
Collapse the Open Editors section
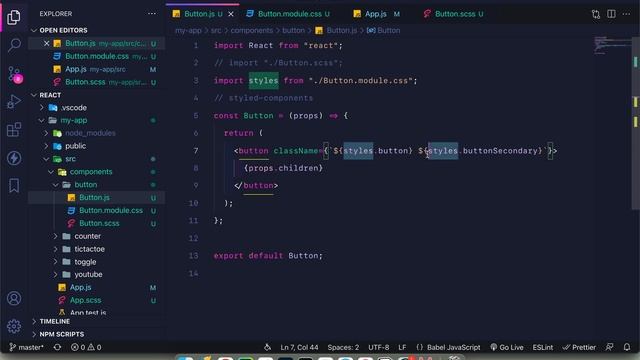63,30
